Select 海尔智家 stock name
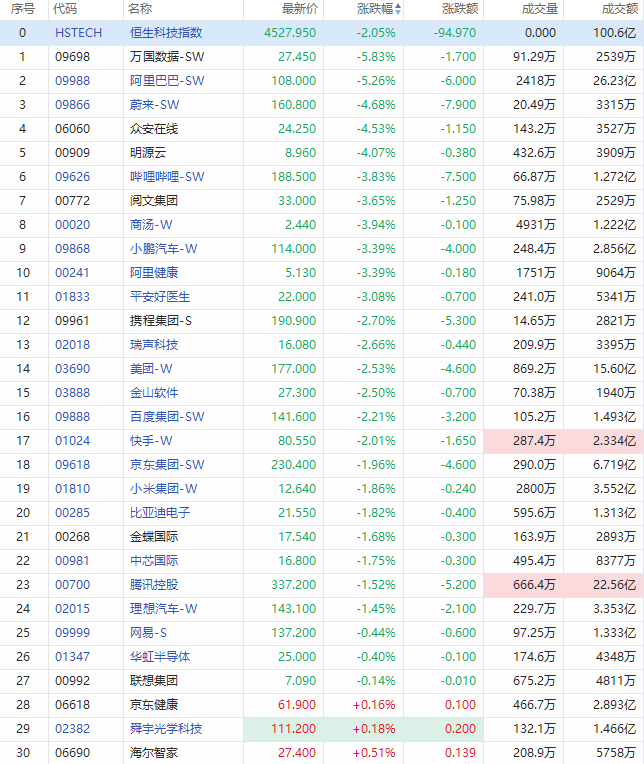 154,752
